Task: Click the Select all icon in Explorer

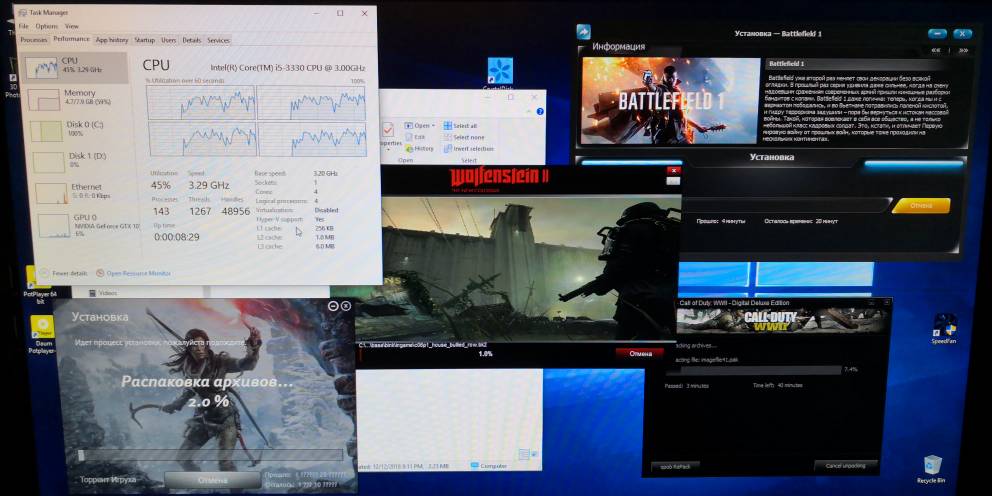Action: pos(447,126)
